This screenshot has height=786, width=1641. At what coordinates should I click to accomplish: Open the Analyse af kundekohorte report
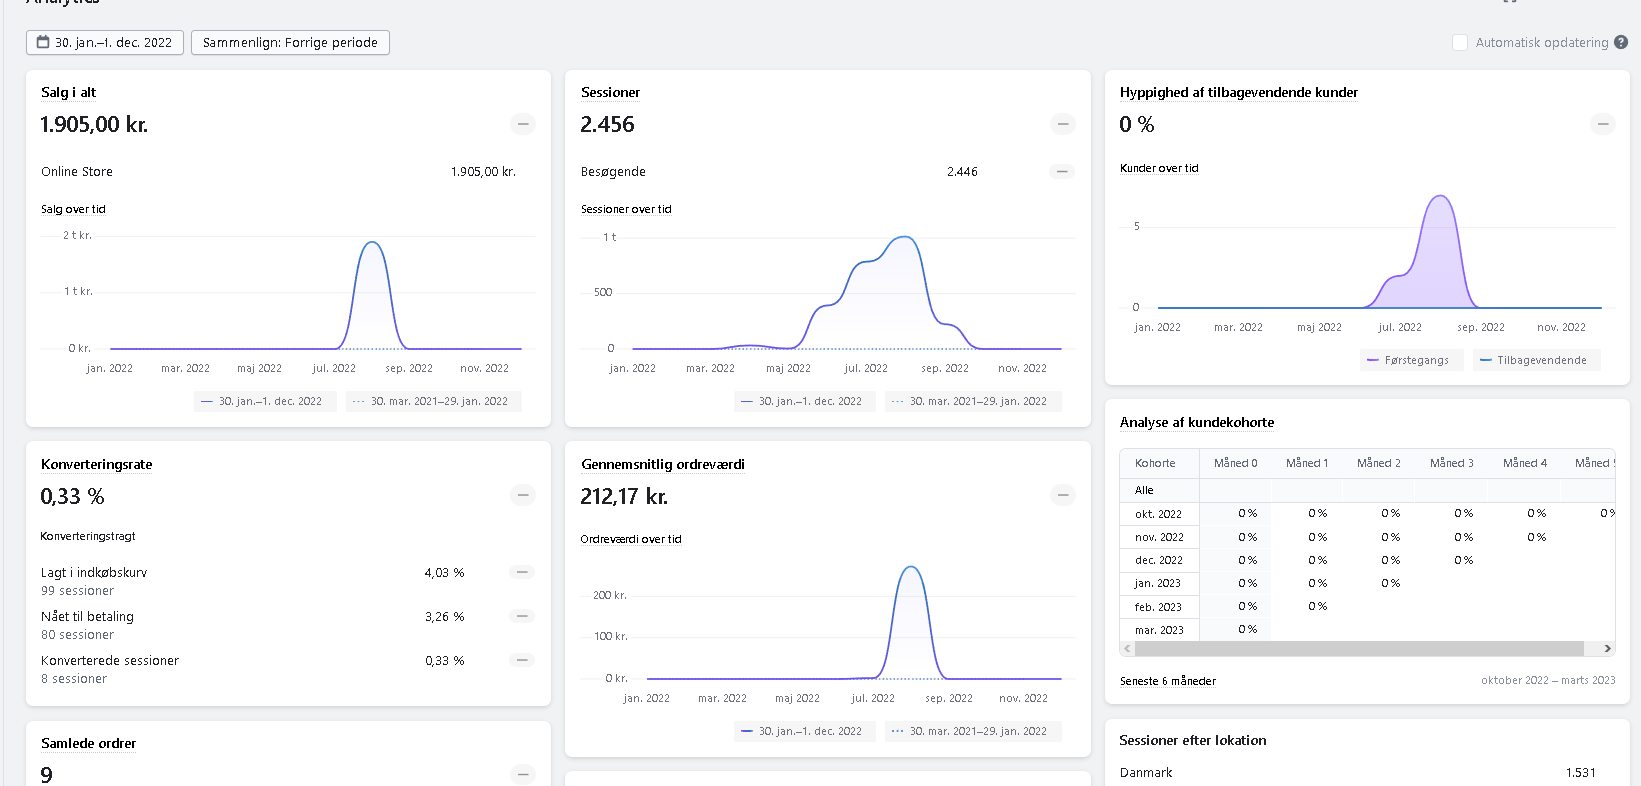[x=1196, y=422]
